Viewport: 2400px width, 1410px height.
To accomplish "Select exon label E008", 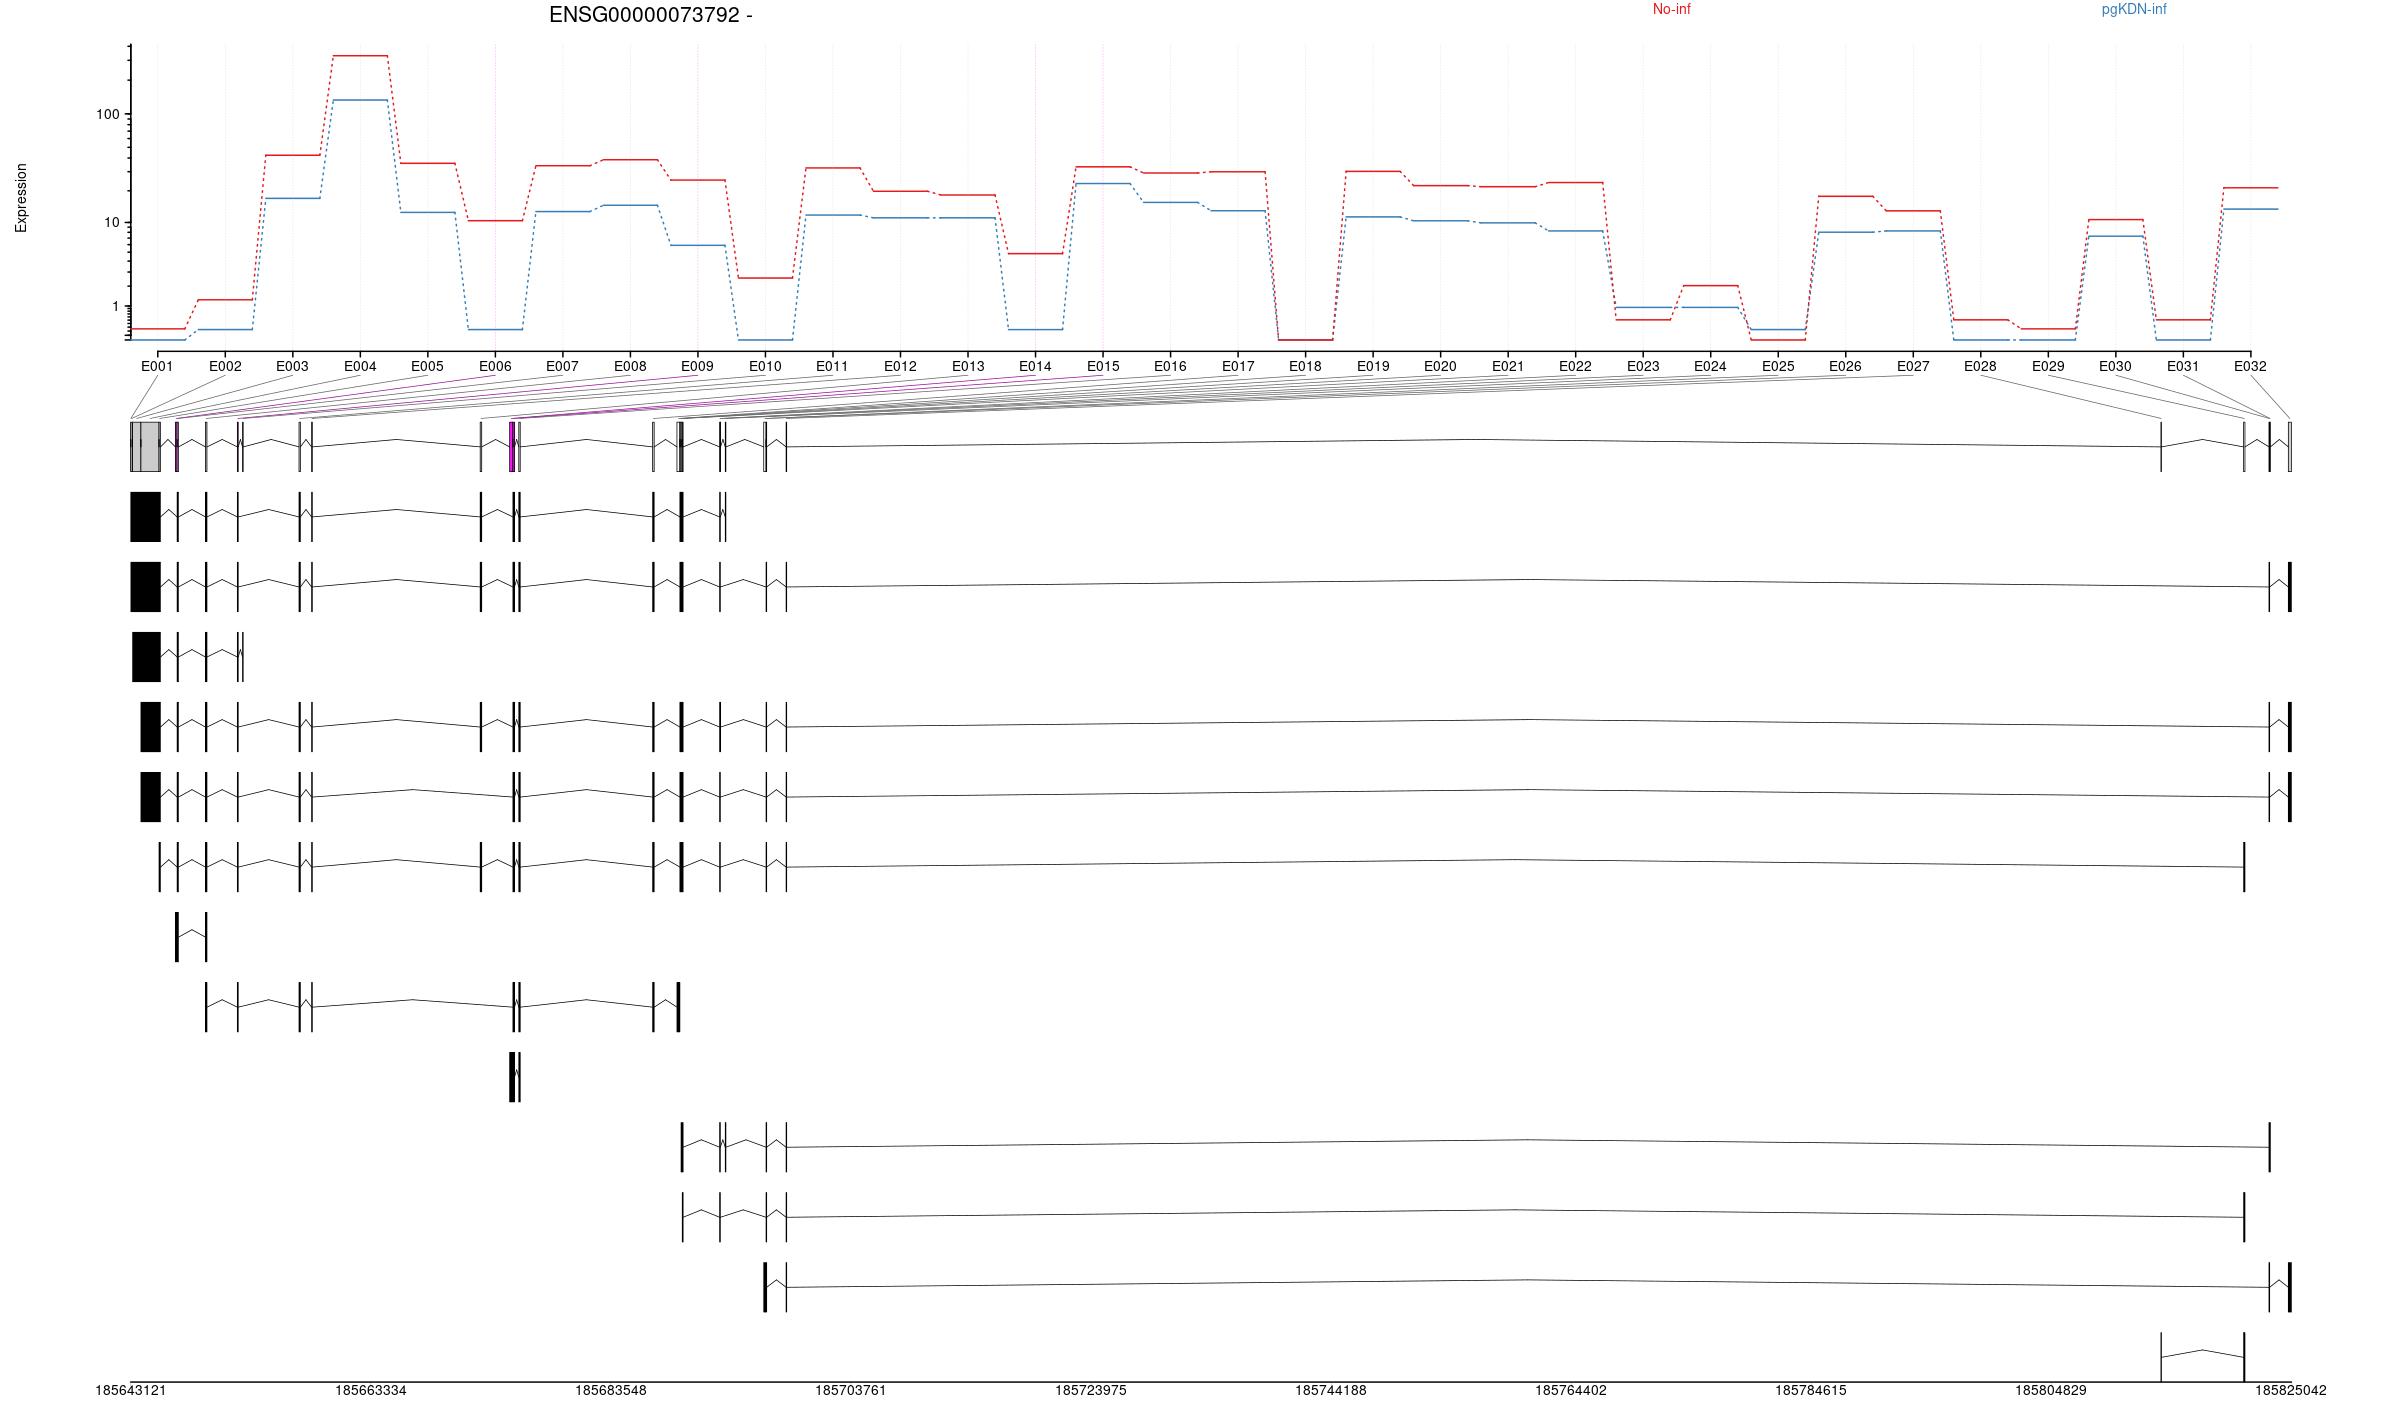I will 630,366.
